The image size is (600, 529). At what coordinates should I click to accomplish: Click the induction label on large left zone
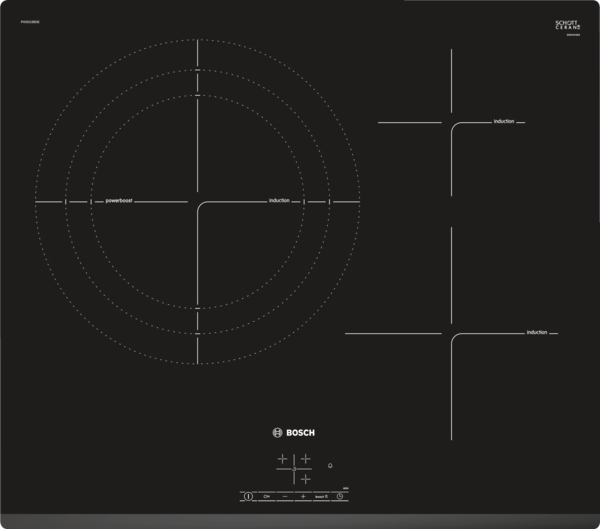click(279, 201)
